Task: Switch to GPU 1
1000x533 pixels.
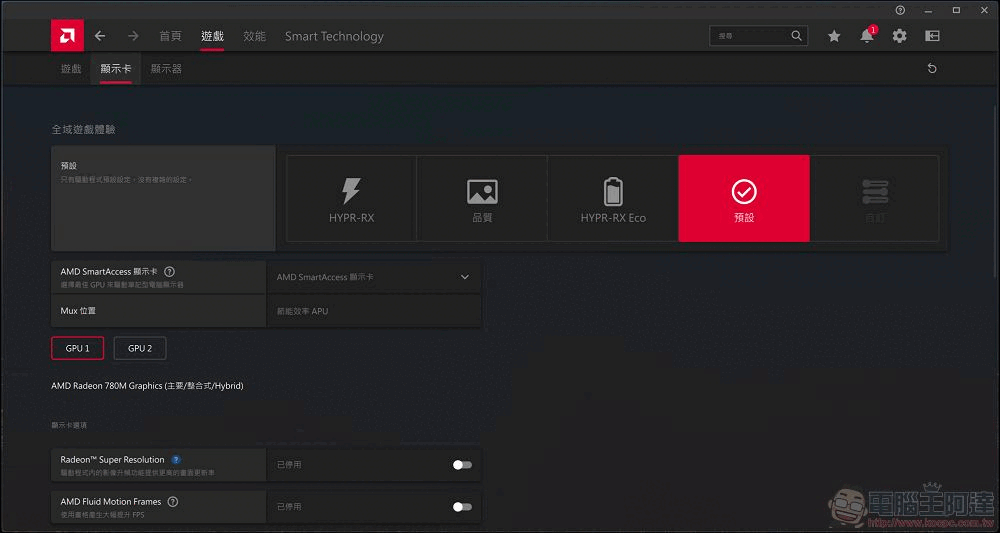Action: (78, 349)
